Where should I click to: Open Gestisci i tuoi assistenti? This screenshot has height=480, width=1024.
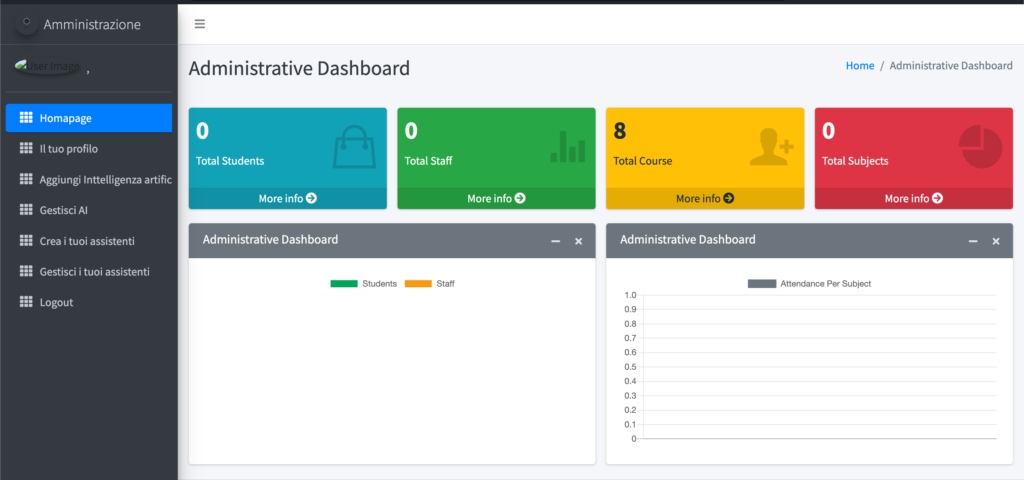click(89, 272)
